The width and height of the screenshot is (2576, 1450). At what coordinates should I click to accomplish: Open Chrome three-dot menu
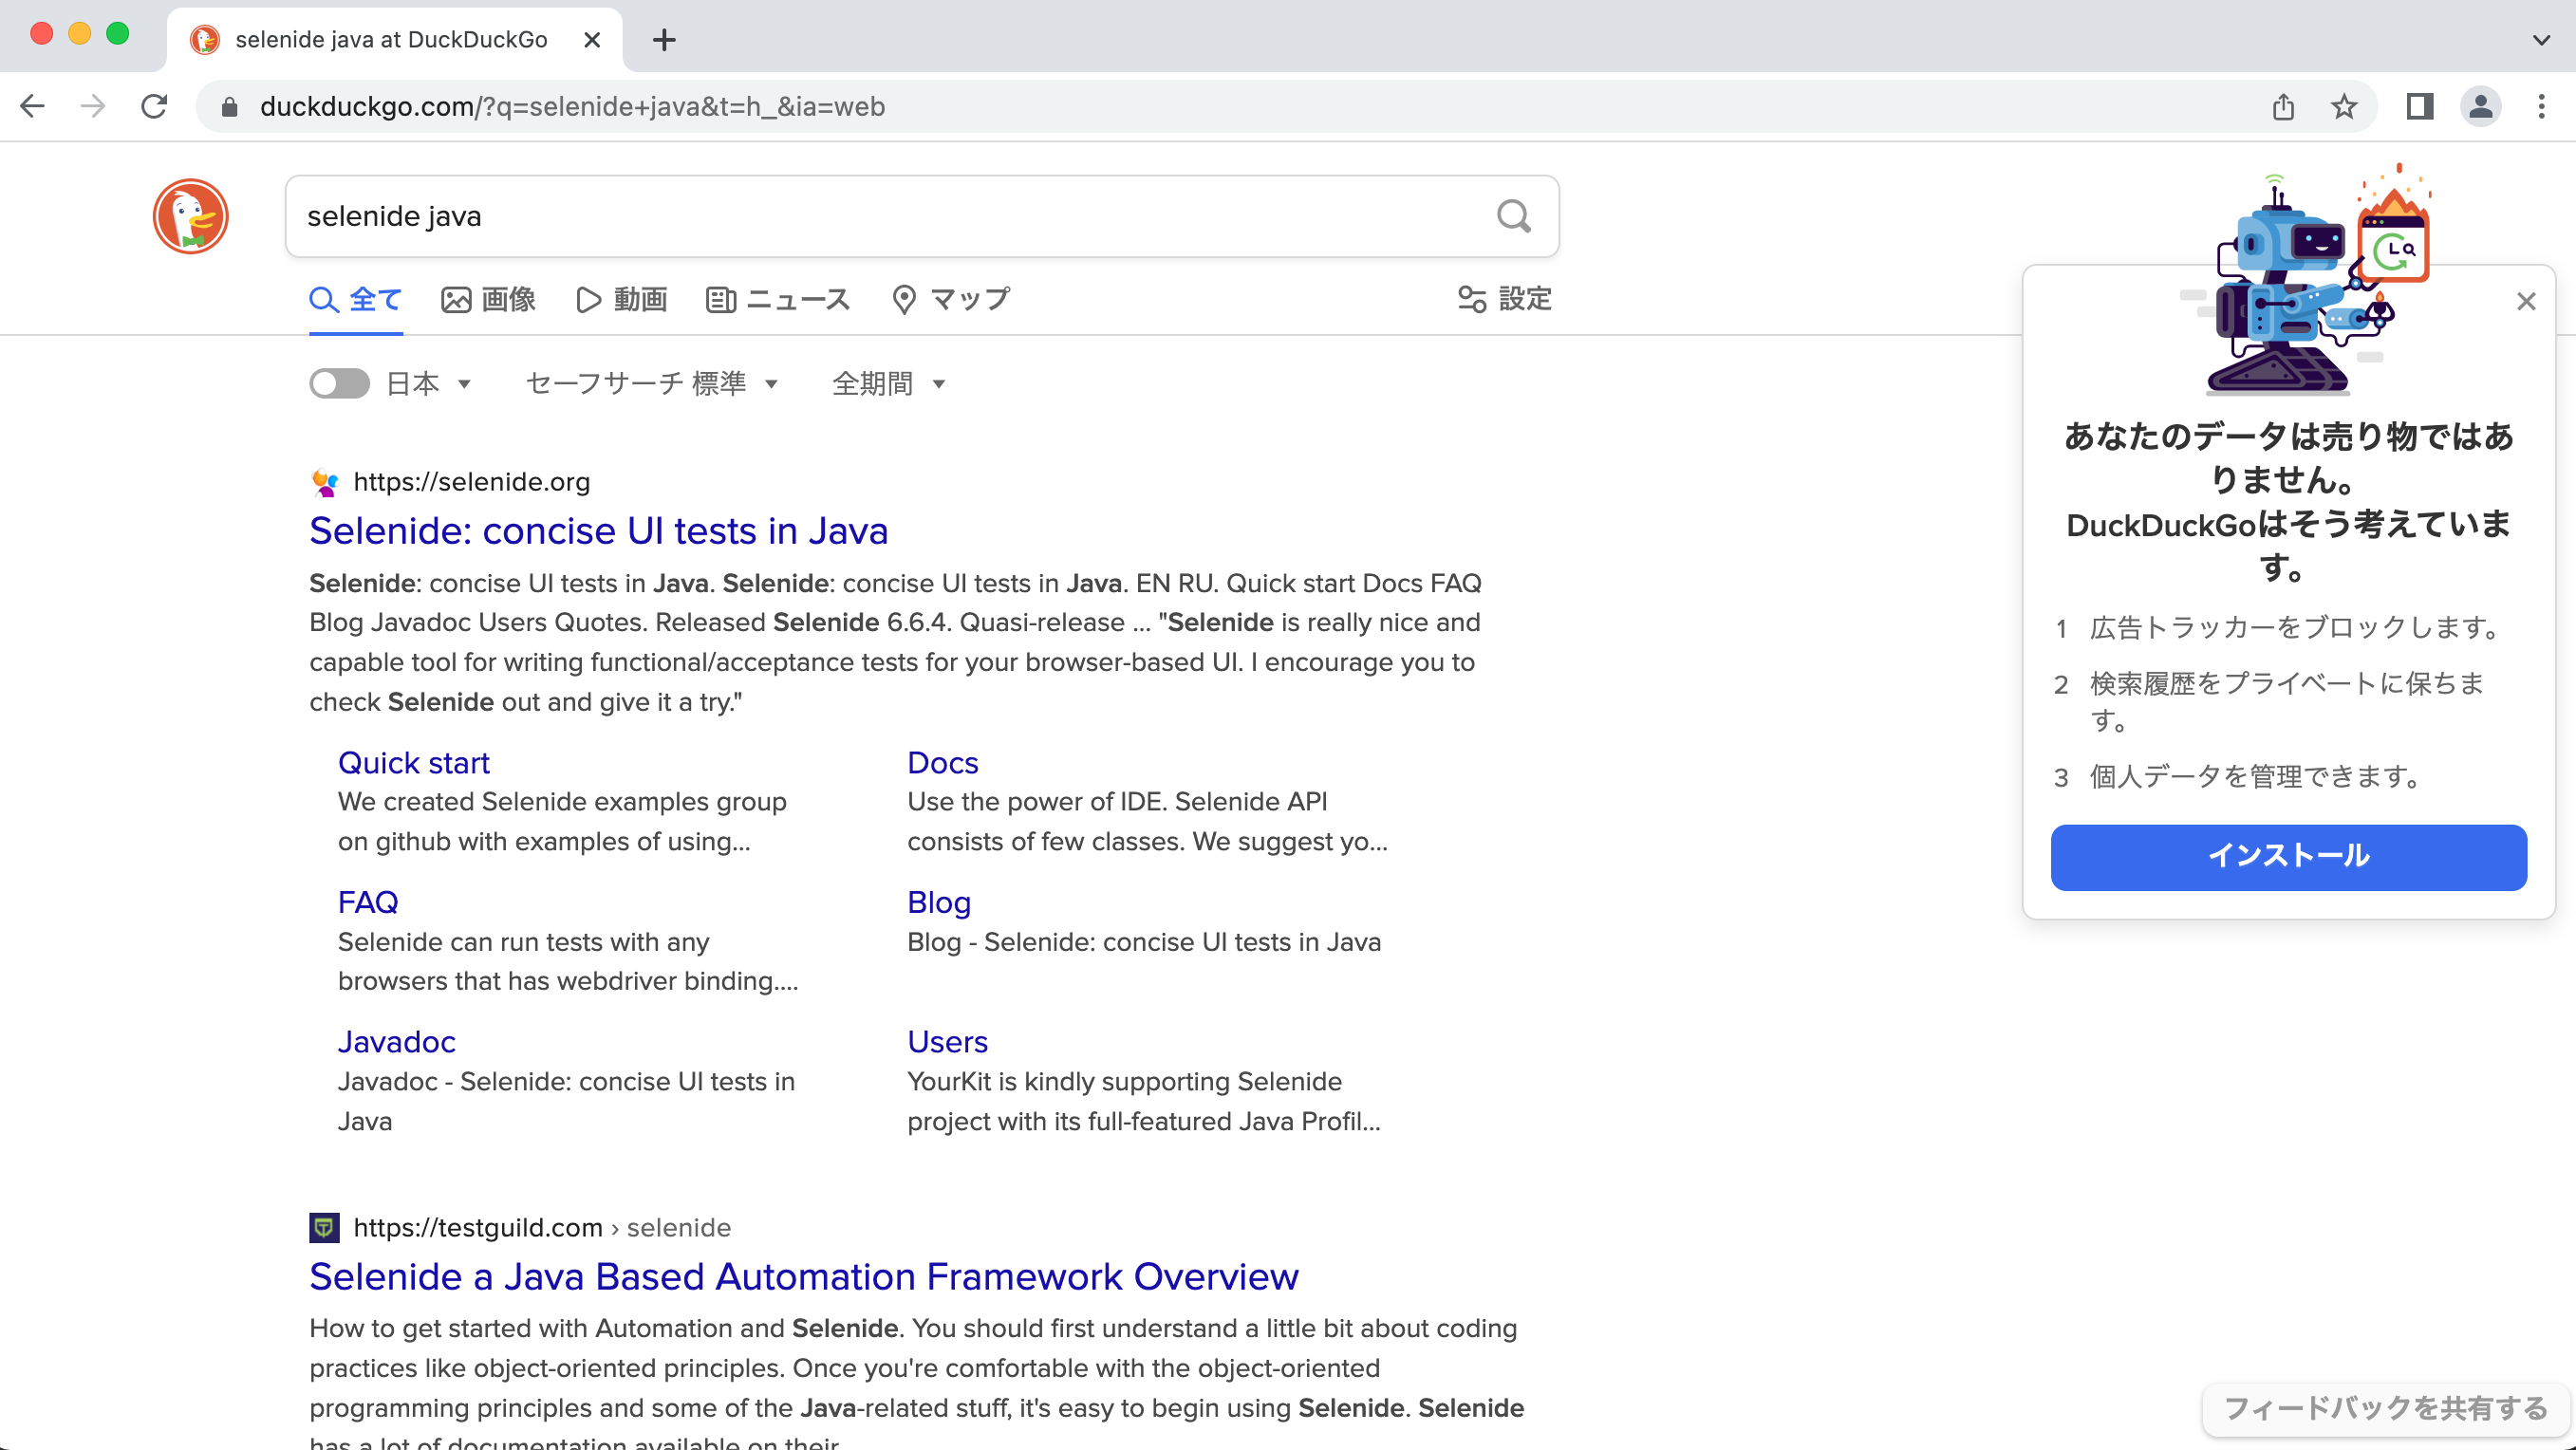tap(2541, 106)
